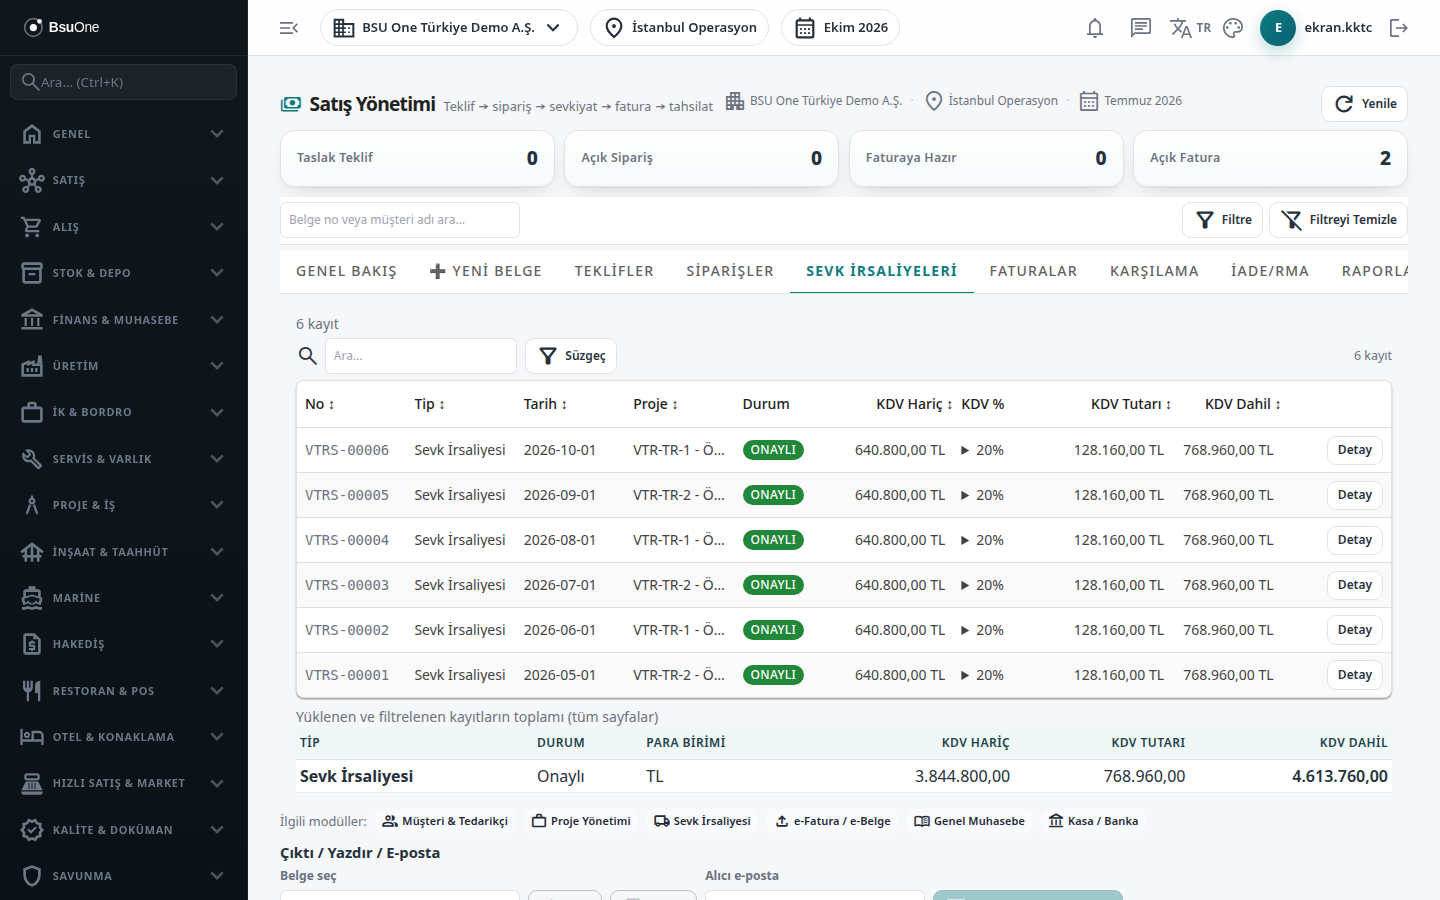Focus the sidebar Ara search field
The width and height of the screenshot is (1440, 900).
click(124, 82)
